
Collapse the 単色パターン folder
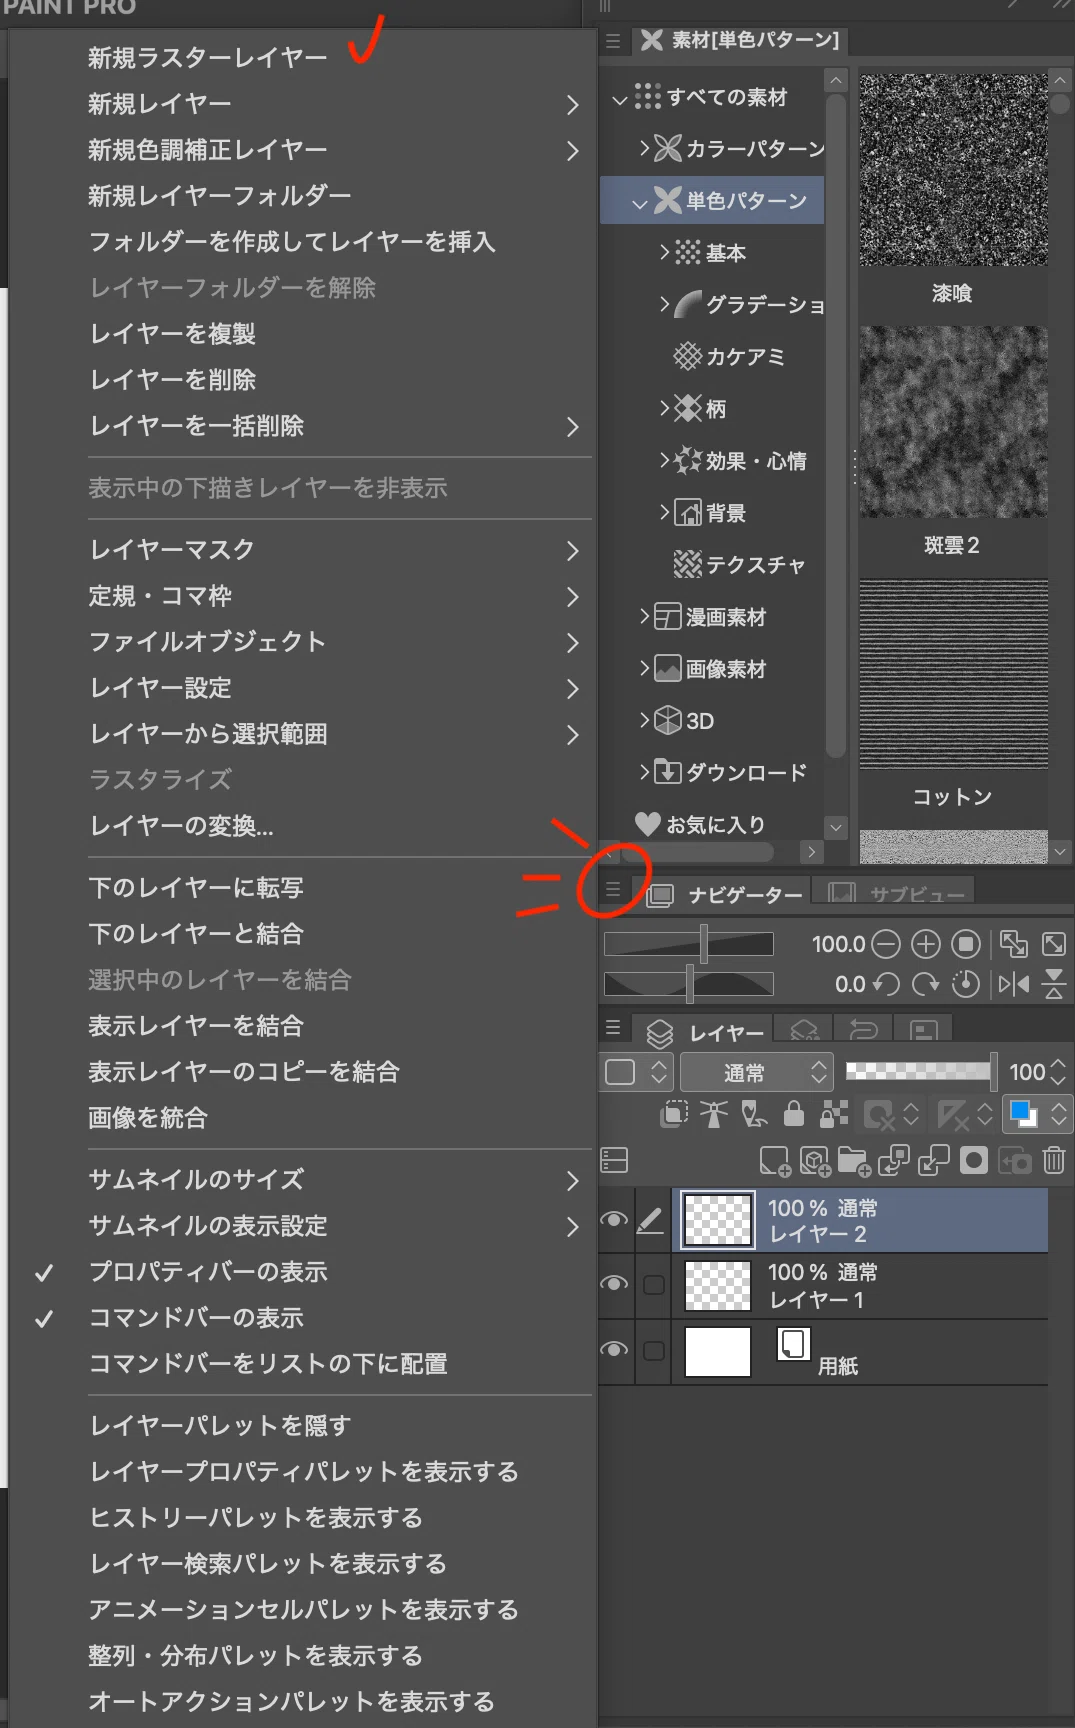(640, 203)
